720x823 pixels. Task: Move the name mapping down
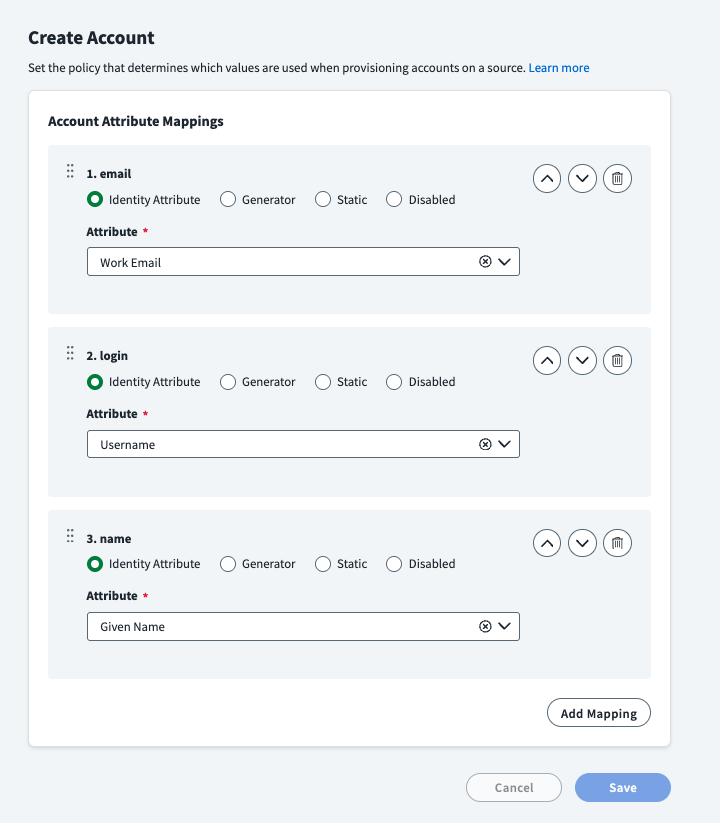(582, 543)
